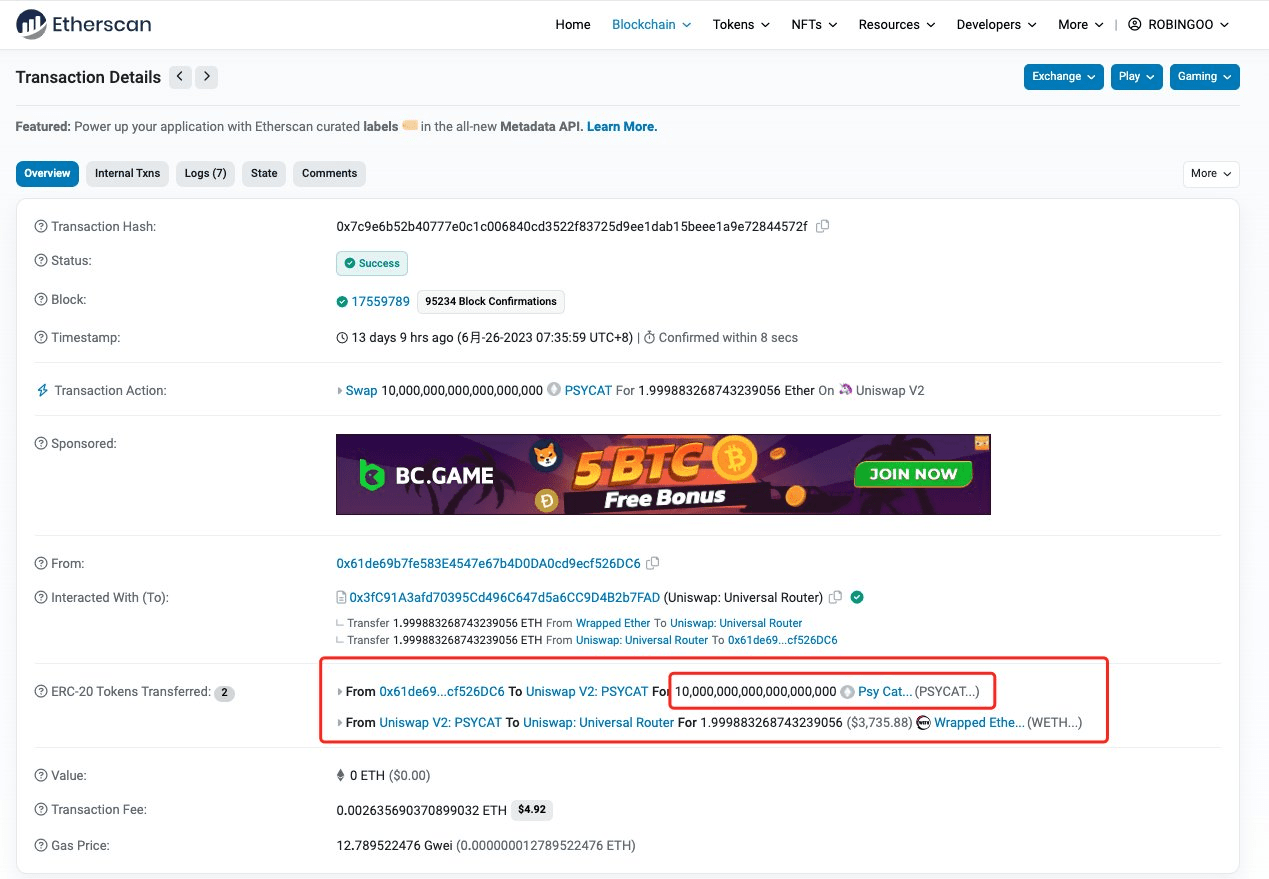This screenshot has width=1269, height=879.
Task: Open the NFTs dropdown menu
Action: pos(814,25)
